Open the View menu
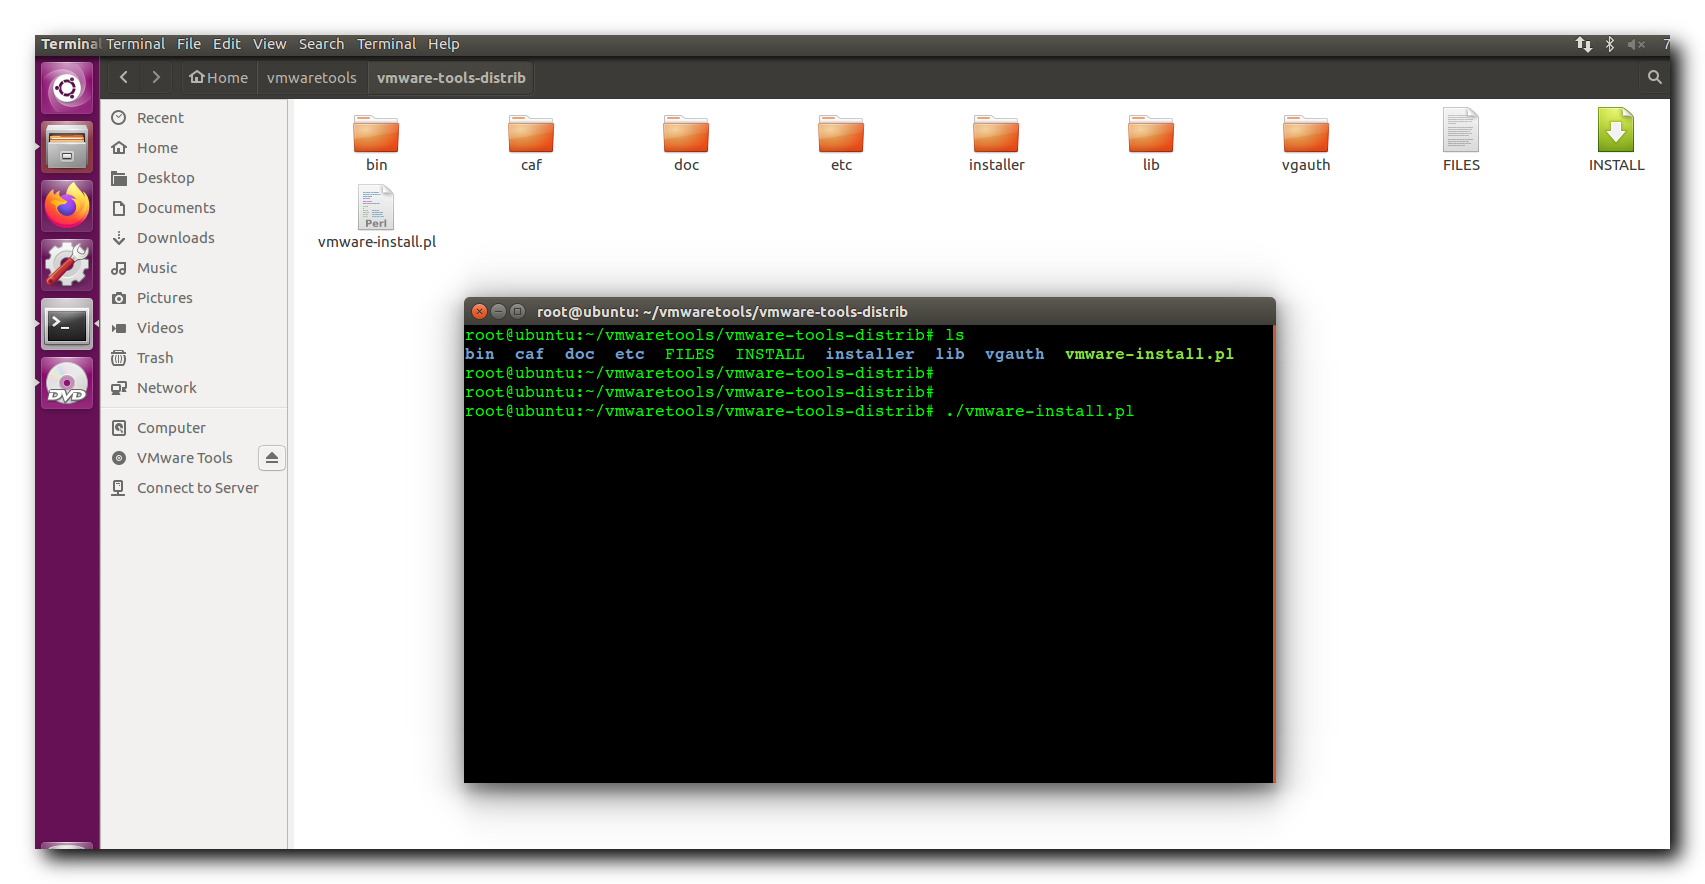1705x884 pixels. 269,44
